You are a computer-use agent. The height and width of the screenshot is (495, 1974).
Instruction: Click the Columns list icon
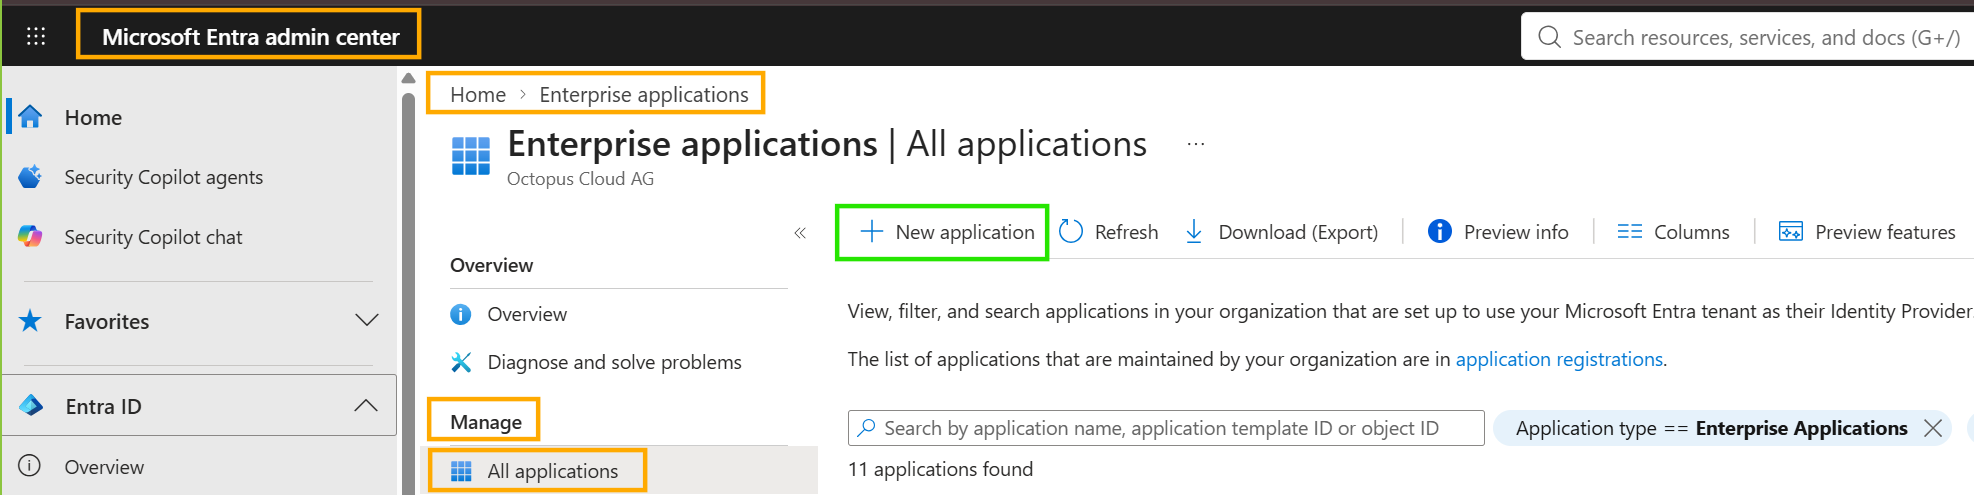pos(1630,232)
